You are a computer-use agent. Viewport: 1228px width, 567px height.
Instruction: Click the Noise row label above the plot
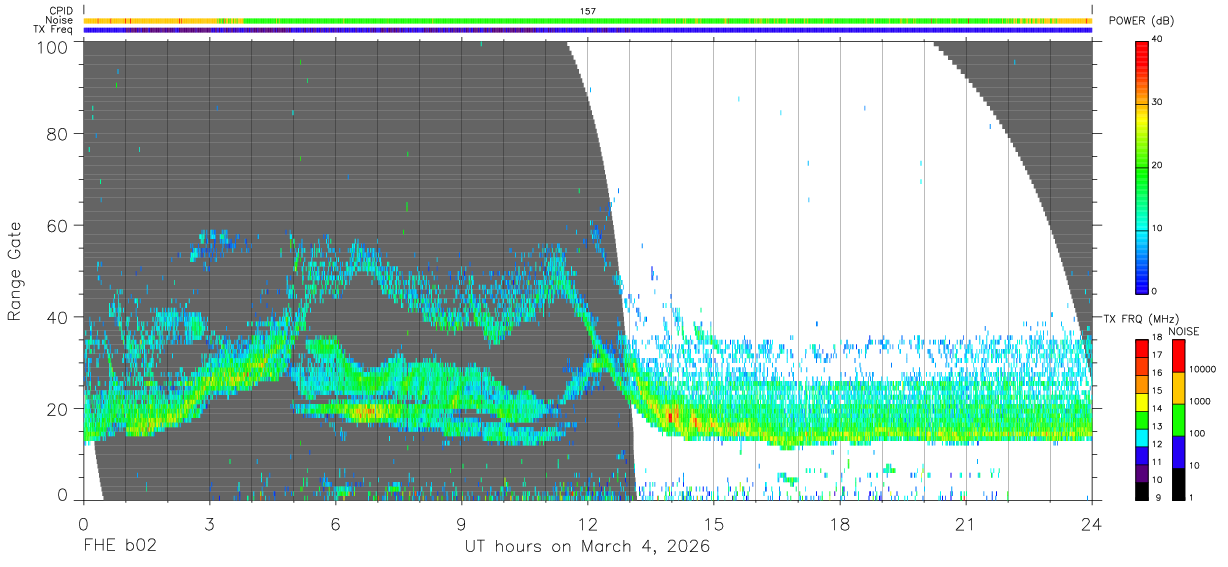(x=58, y=20)
